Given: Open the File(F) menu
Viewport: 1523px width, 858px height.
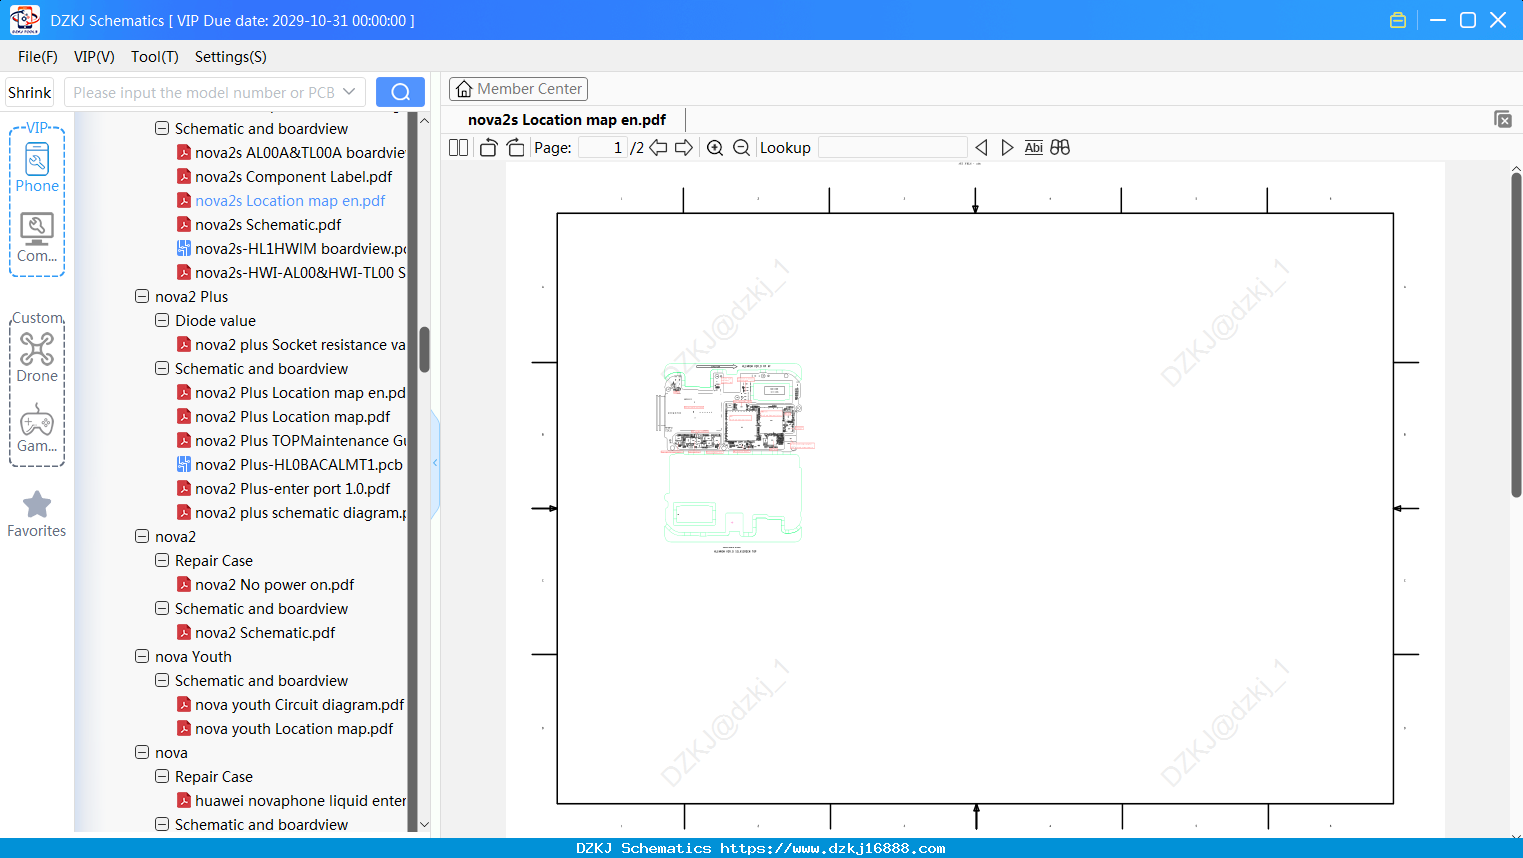Looking at the screenshot, I should click(38, 57).
